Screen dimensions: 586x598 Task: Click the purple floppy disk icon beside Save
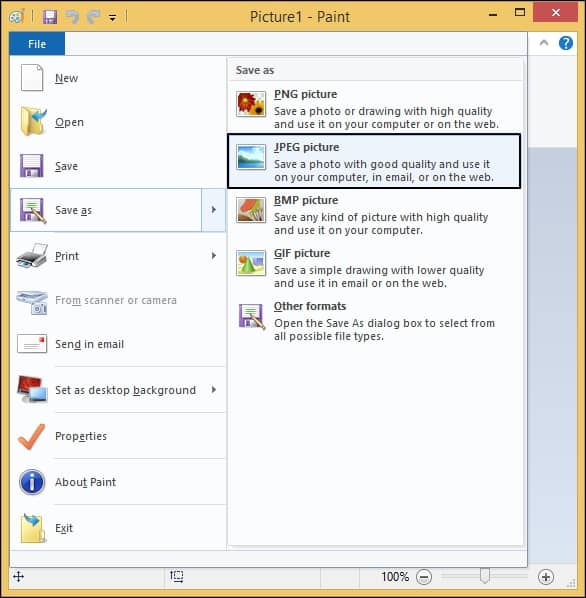32,166
